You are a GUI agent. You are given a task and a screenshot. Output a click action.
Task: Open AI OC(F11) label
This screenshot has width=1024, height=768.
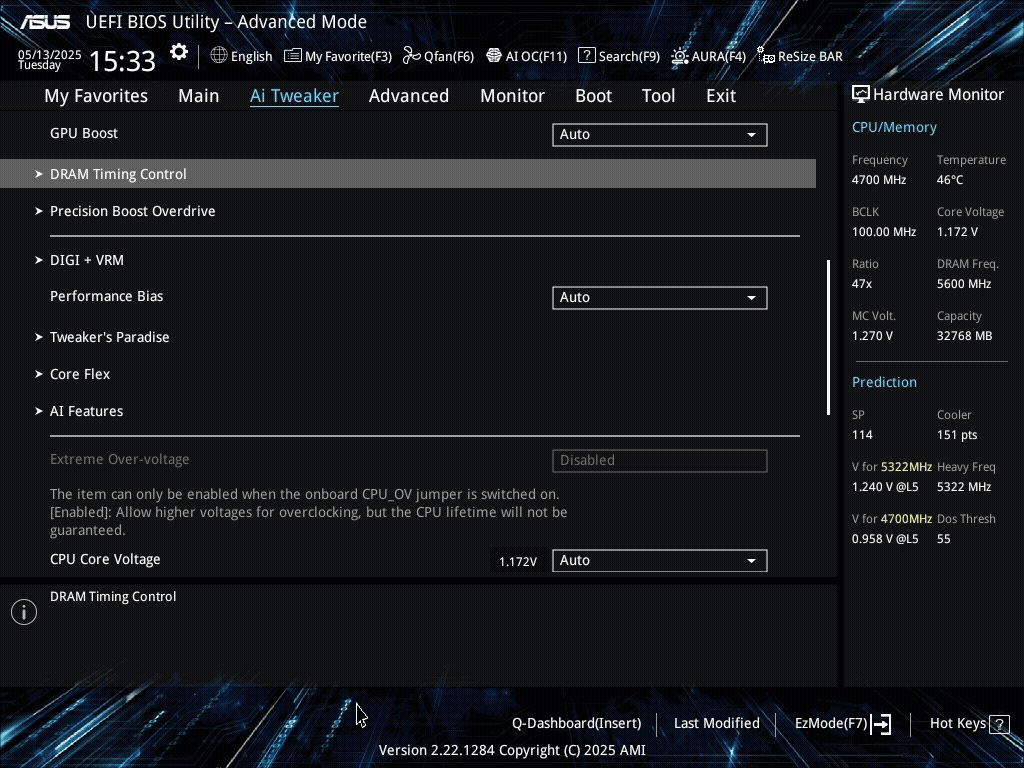pyautogui.click(x=536, y=57)
